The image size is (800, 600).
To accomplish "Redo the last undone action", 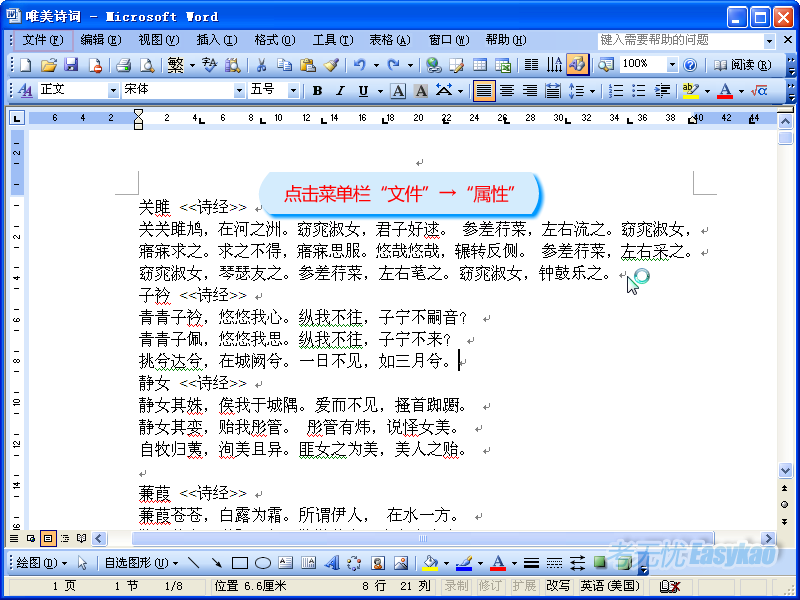I will (x=393, y=65).
